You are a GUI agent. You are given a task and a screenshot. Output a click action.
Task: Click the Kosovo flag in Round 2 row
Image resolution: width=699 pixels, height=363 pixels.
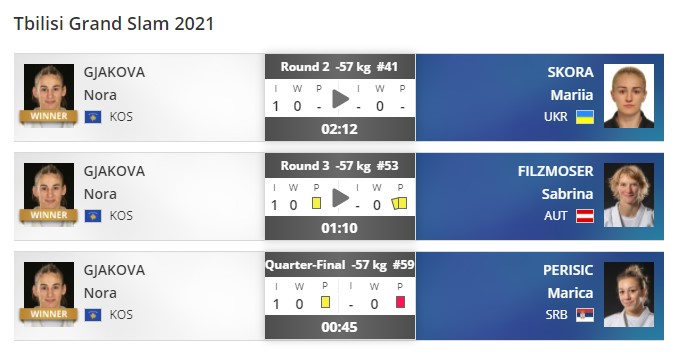(93, 117)
